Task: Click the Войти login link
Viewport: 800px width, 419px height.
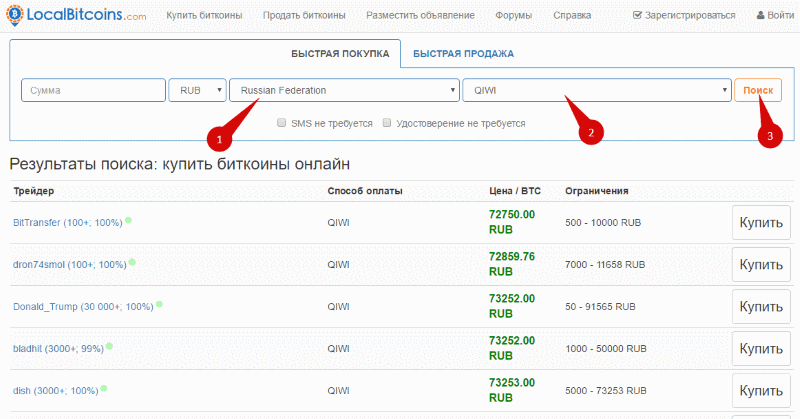Action: pyautogui.click(x=775, y=15)
